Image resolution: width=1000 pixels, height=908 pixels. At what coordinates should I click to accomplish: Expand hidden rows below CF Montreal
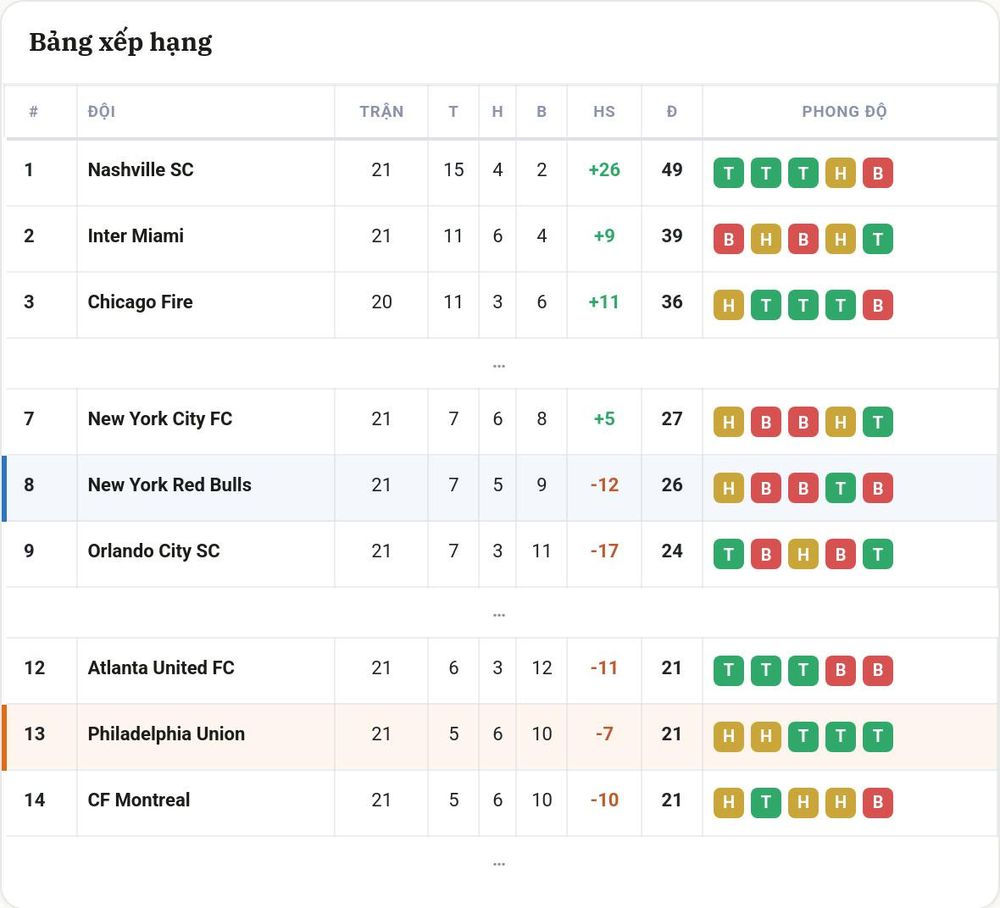(x=499, y=864)
